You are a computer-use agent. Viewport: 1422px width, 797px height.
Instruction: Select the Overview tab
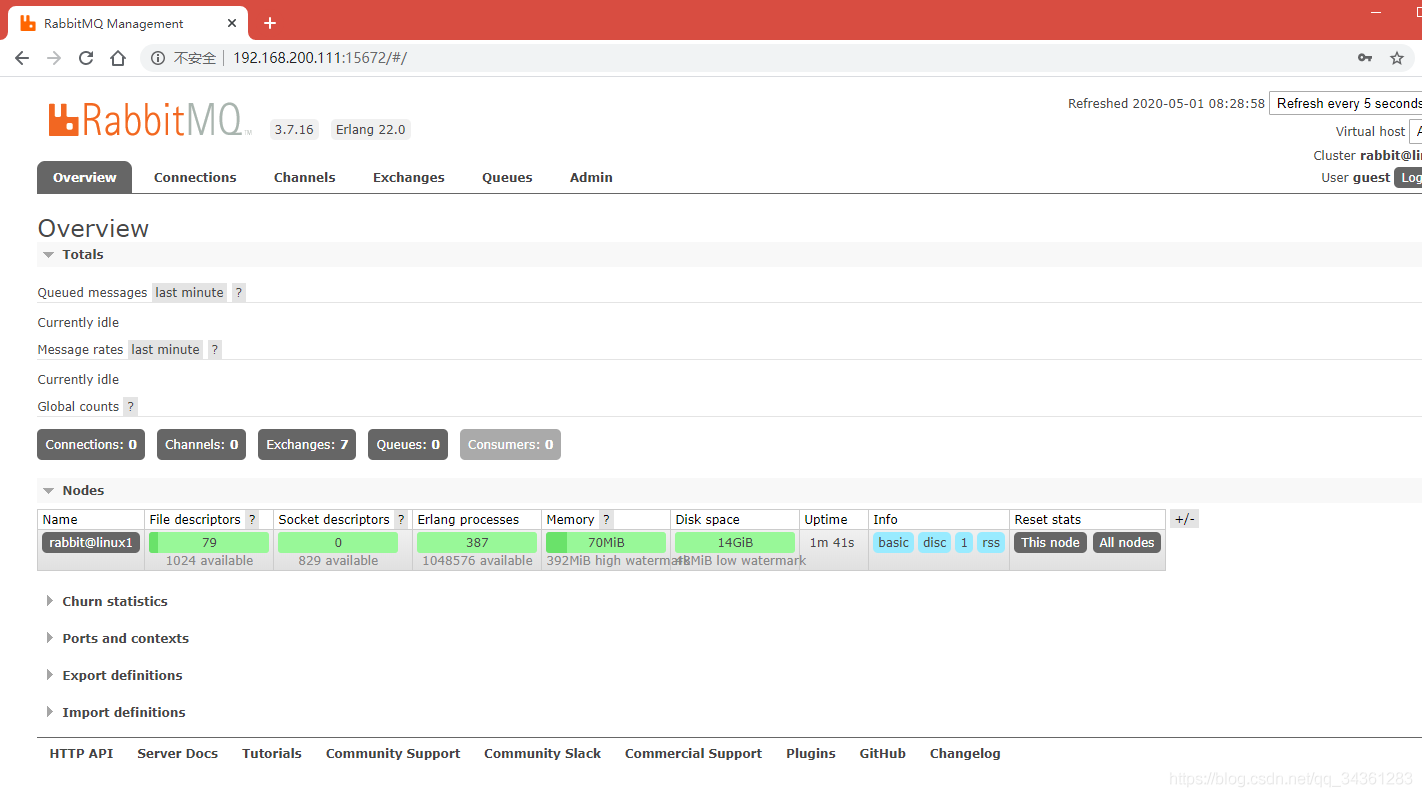tap(85, 178)
